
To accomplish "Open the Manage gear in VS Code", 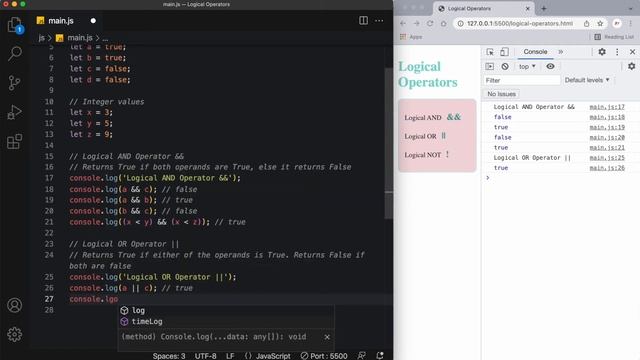I will [x=15, y=334].
